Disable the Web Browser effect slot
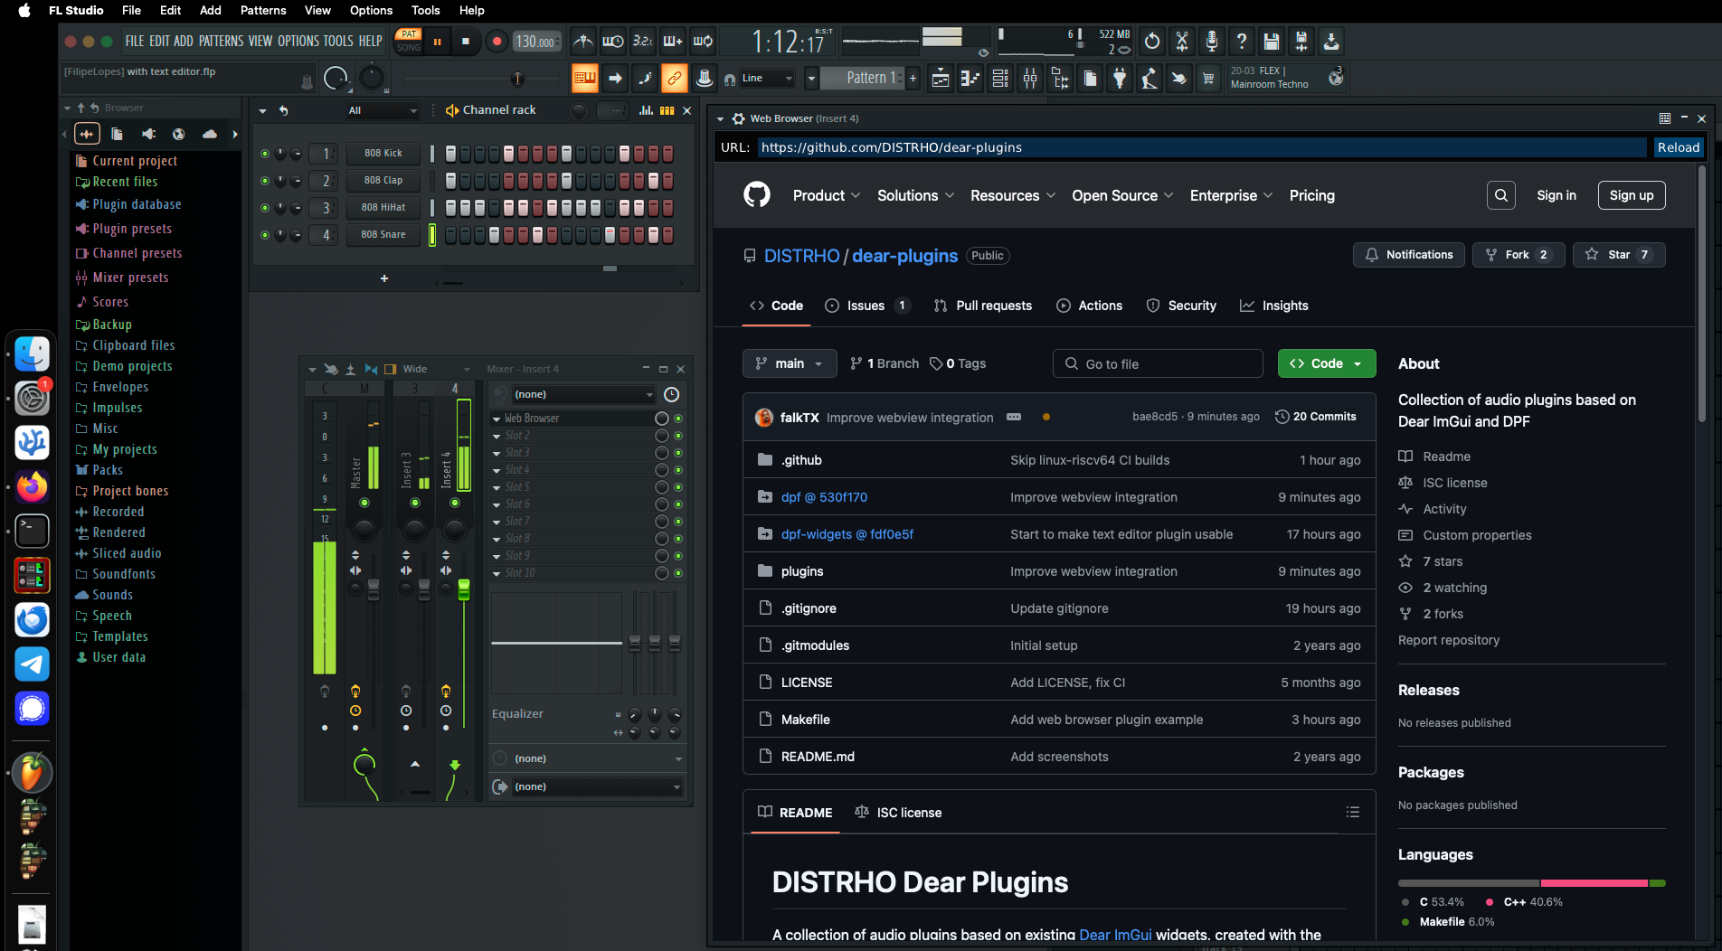This screenshot has height=951, width=1722. pos(678,418)
